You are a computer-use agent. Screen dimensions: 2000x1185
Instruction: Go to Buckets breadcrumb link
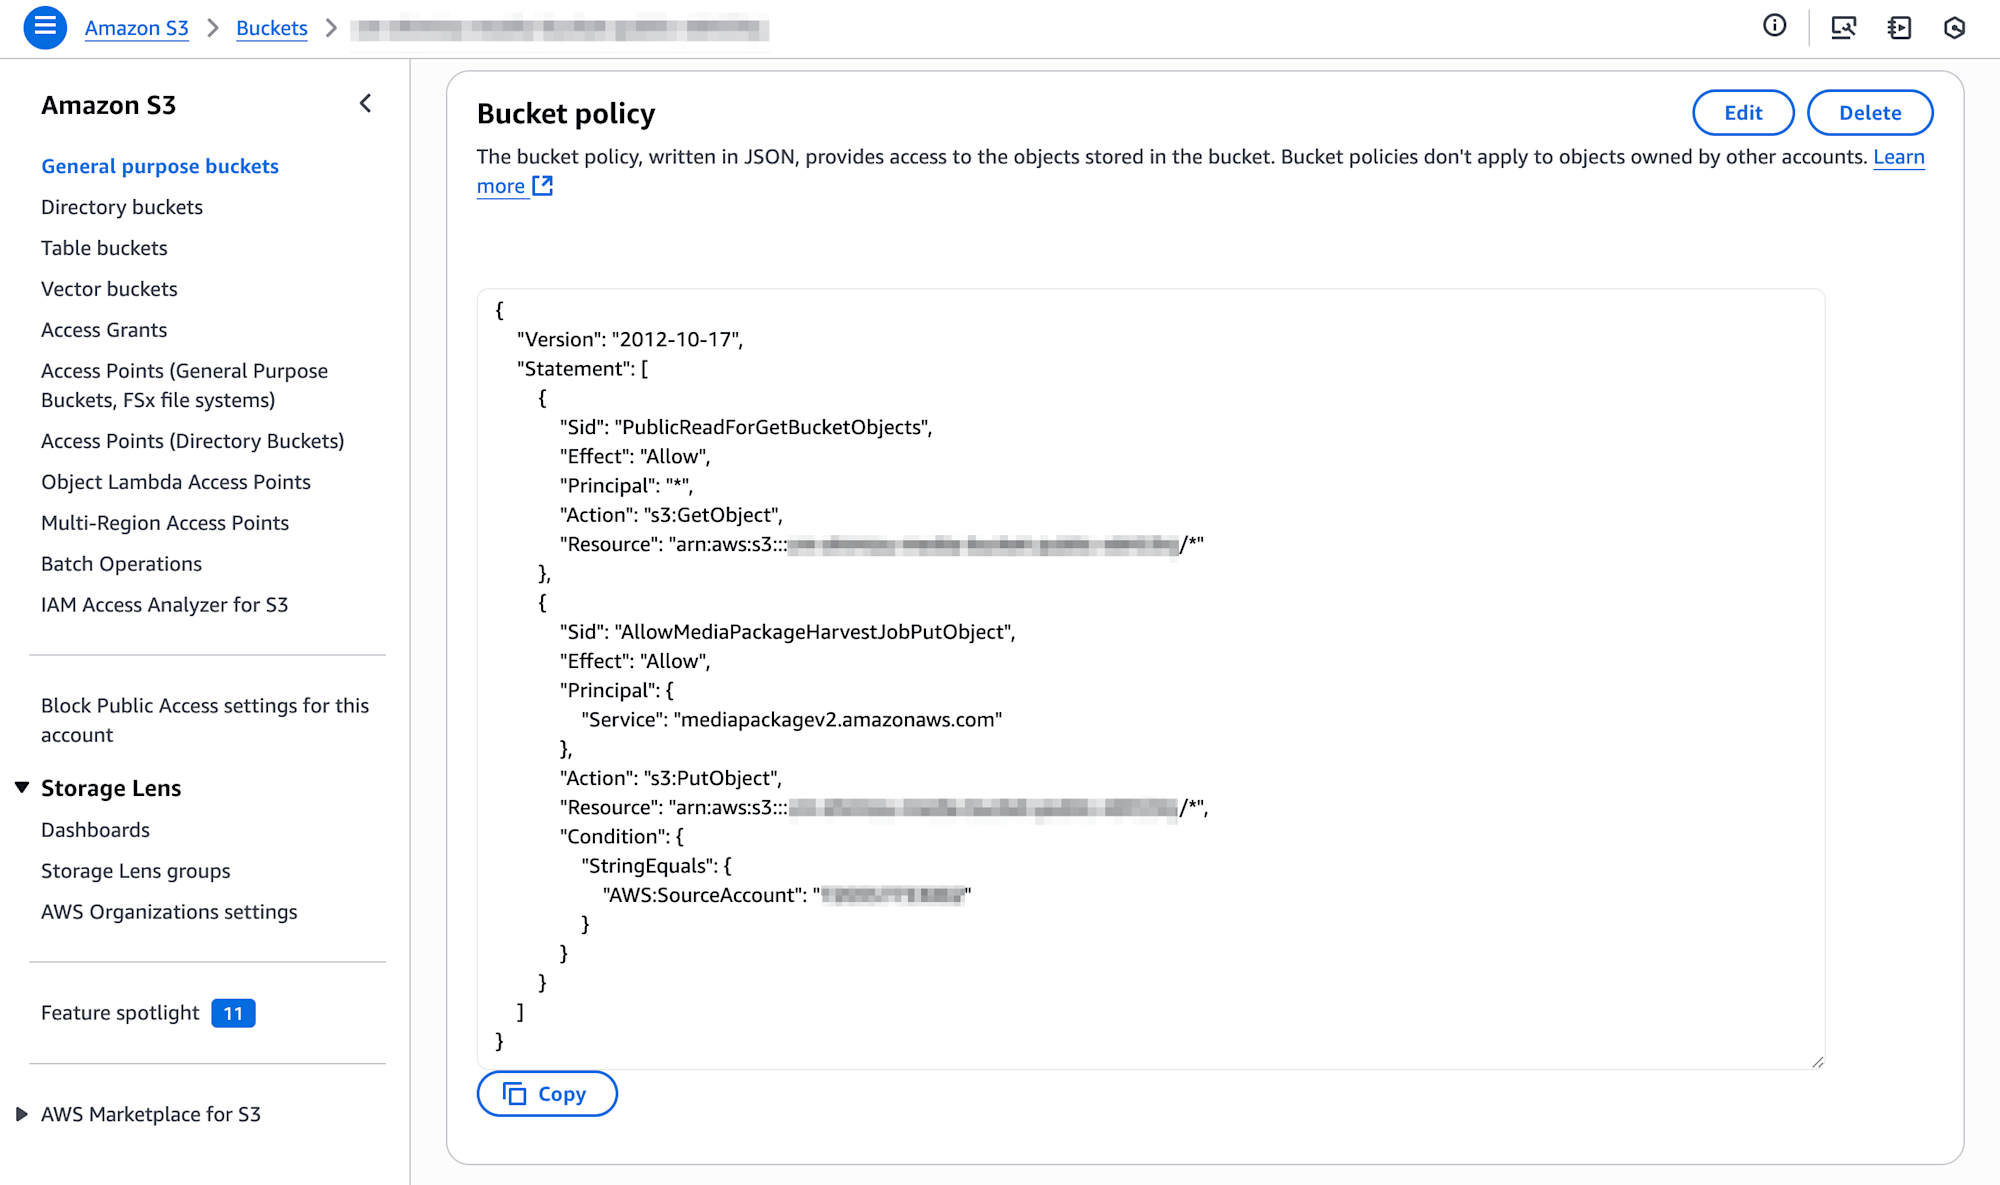[272, 28]
